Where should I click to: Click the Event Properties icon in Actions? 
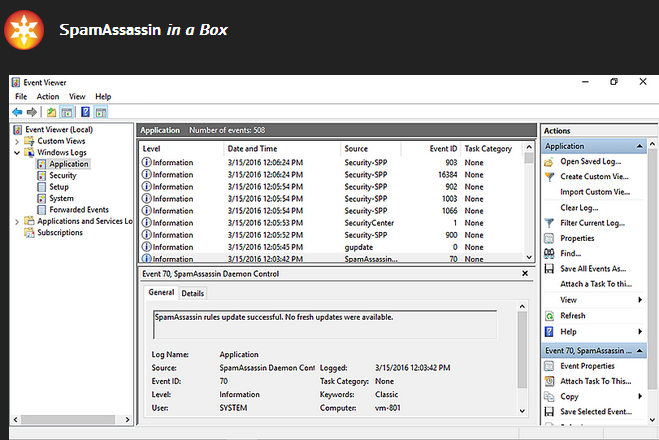(x=549, y=366)
